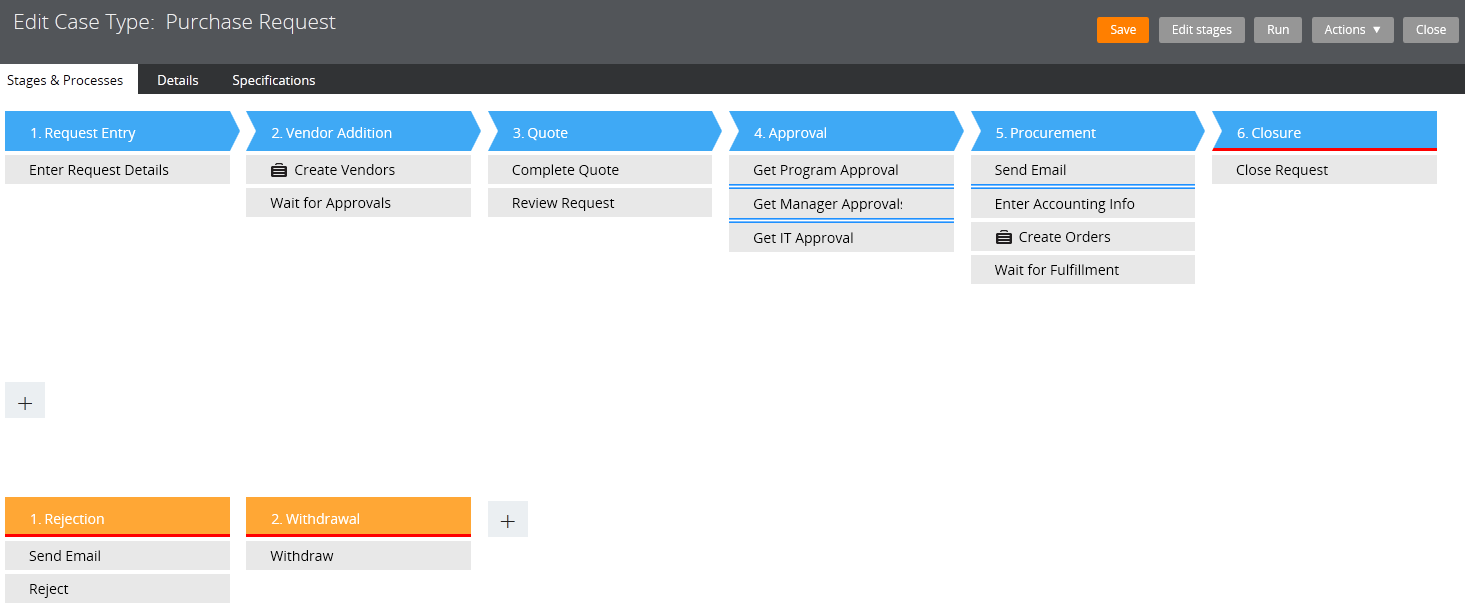Select the Rejection alternate stage header
This screenshot has height=610, width=1465.
tap(117, 518)
